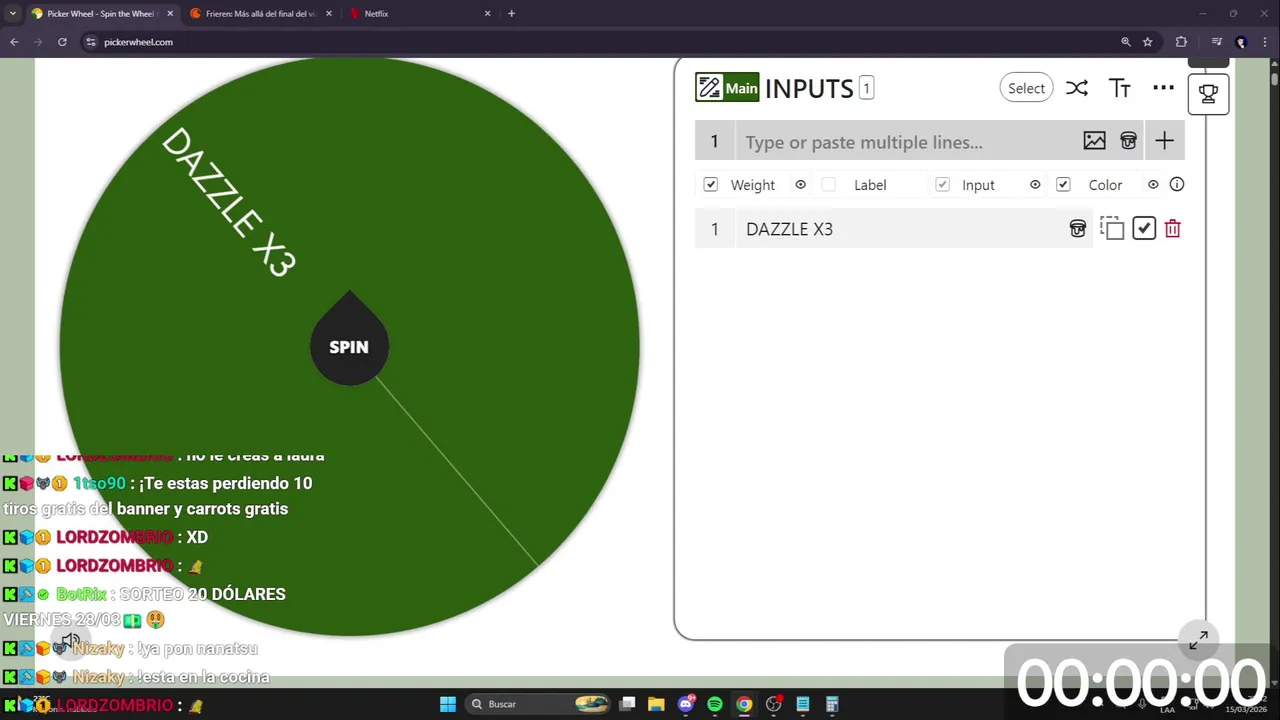Focus the 'Type or paste multiple lines' field
Viewport: 1280px width, 720px height.
pos(906,142)
